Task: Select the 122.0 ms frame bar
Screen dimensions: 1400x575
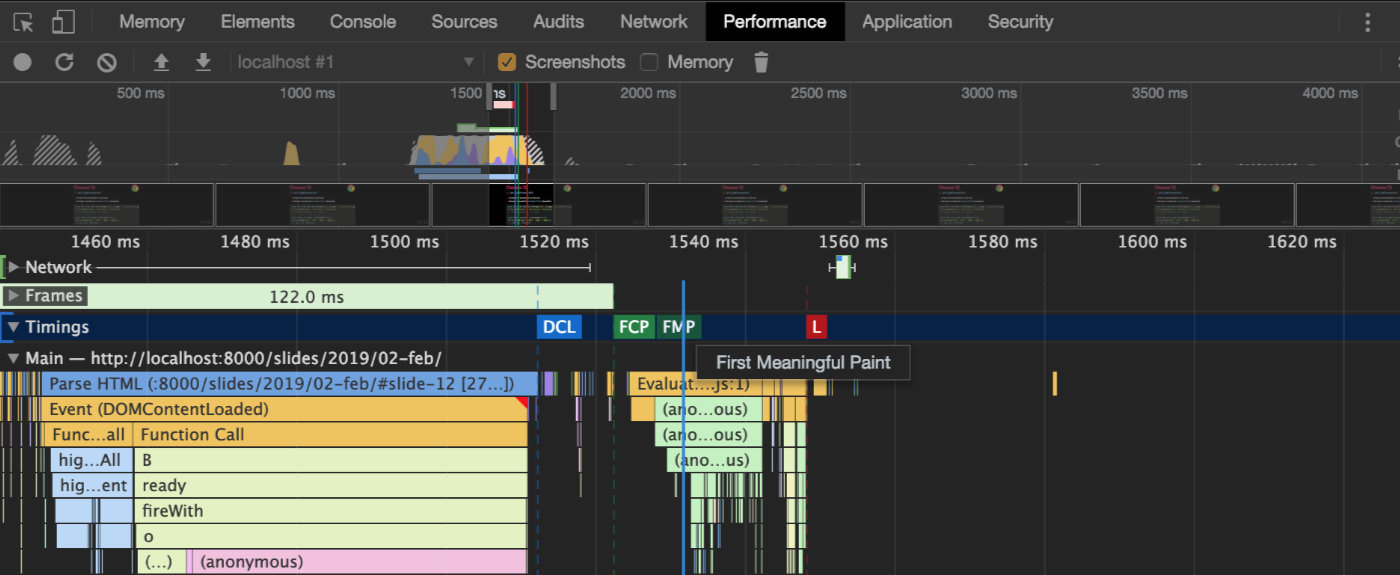Action: point(306,297)
